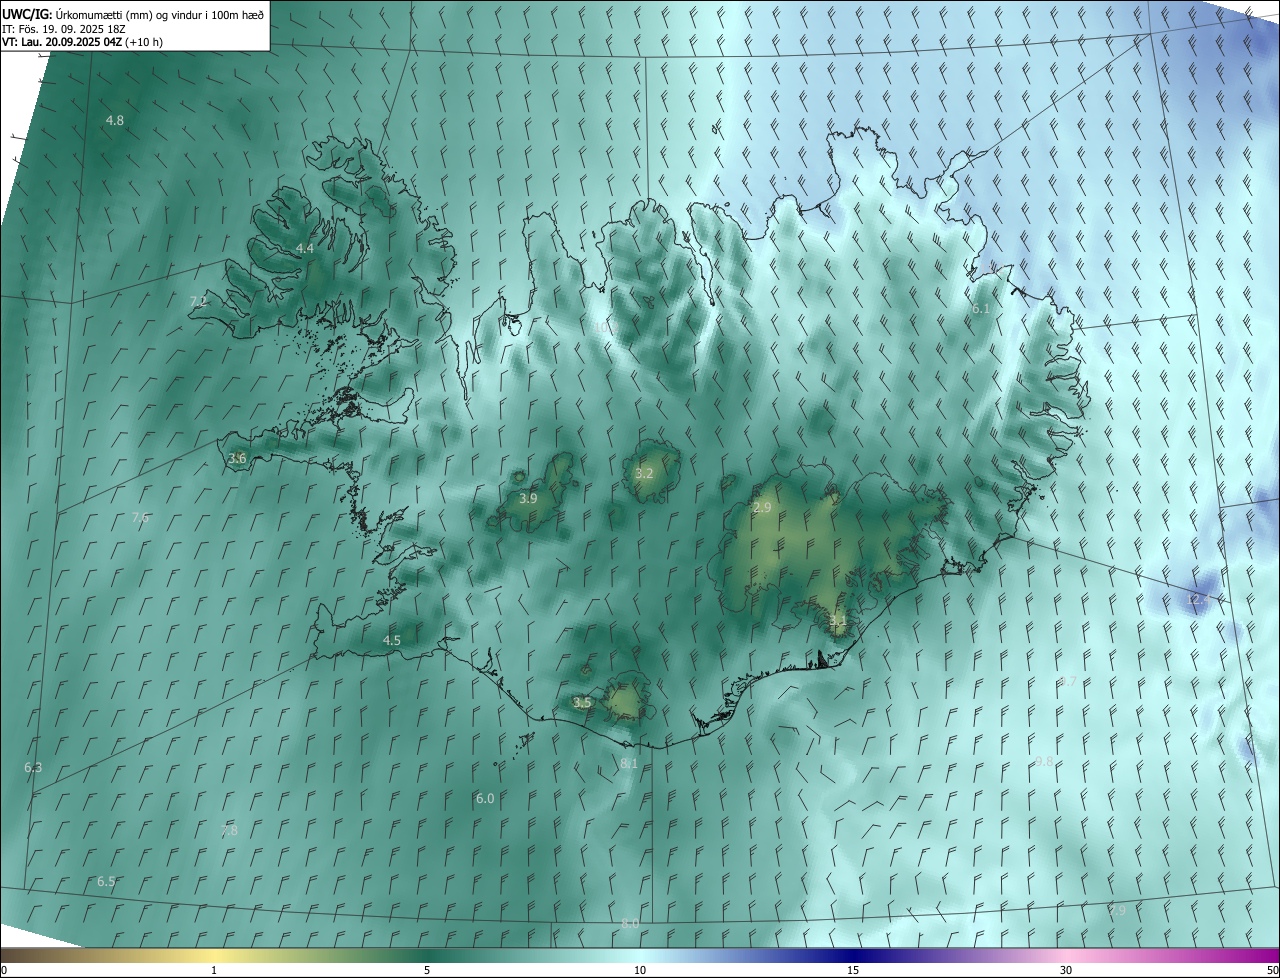Select the 4.8 value label on the map
This screenshot has width=1280, height=978.
pos(115,120)
